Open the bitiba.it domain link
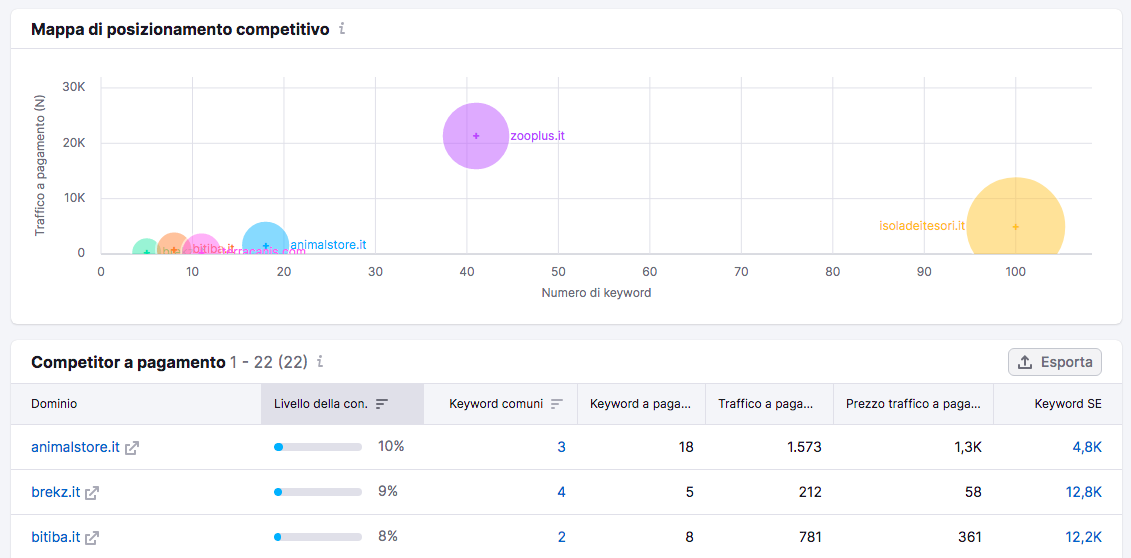Screen dimensions: 1131x558 click(56, 537)
